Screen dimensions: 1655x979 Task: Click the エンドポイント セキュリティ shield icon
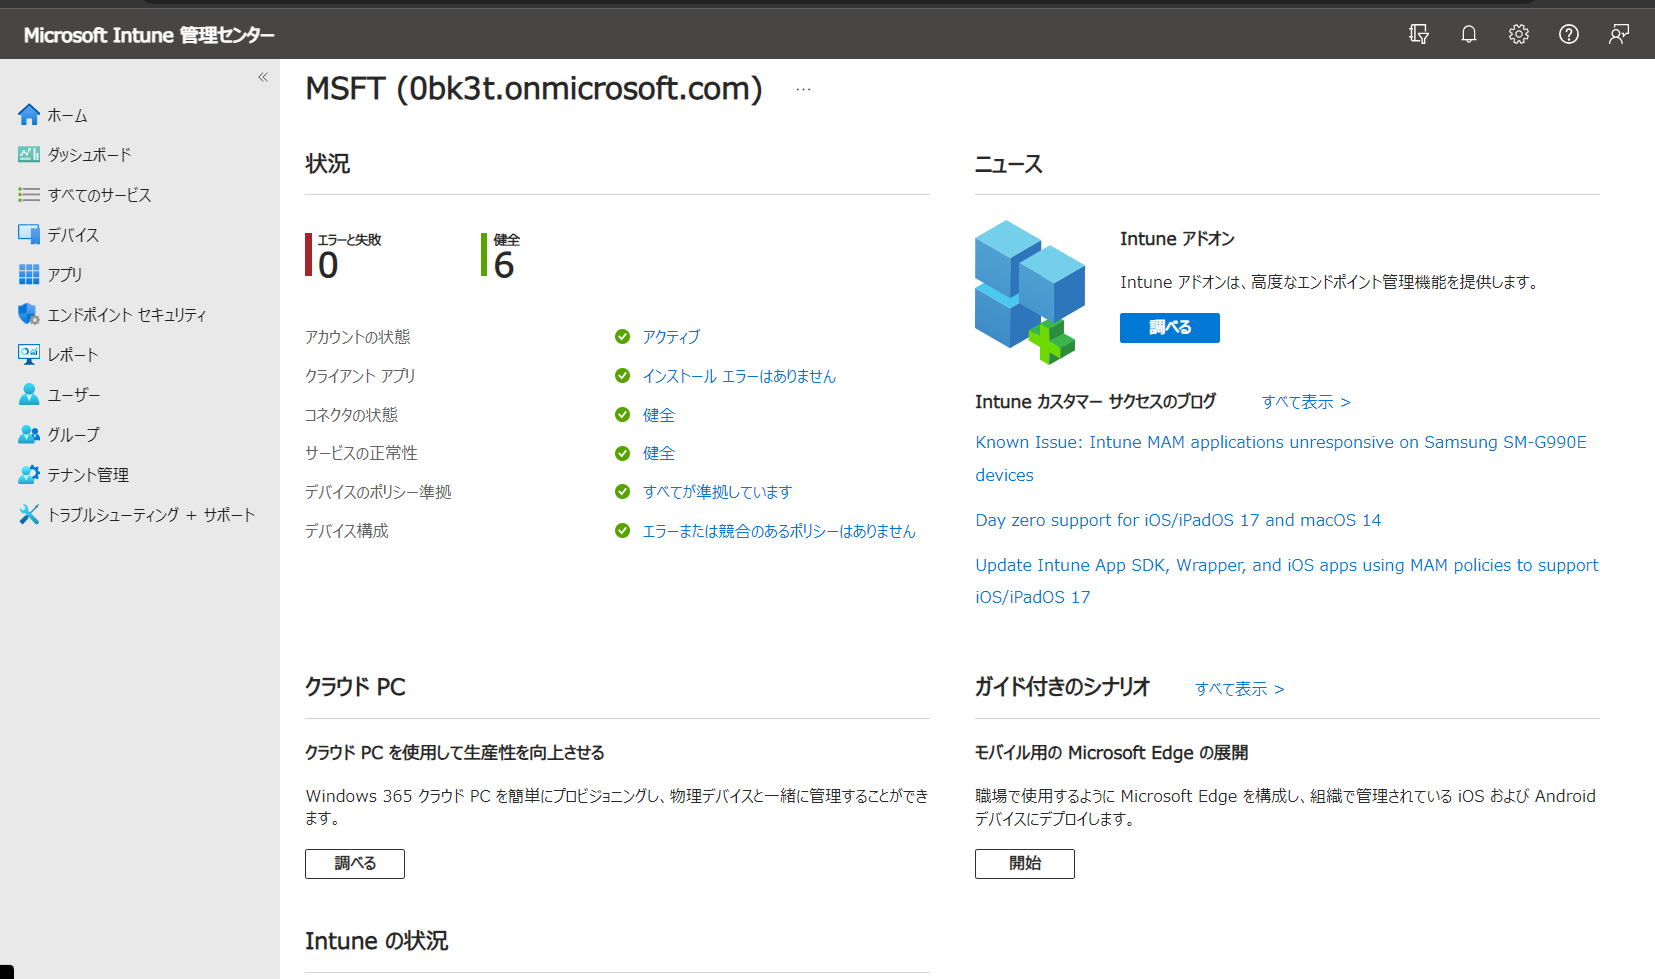point(29,314)
